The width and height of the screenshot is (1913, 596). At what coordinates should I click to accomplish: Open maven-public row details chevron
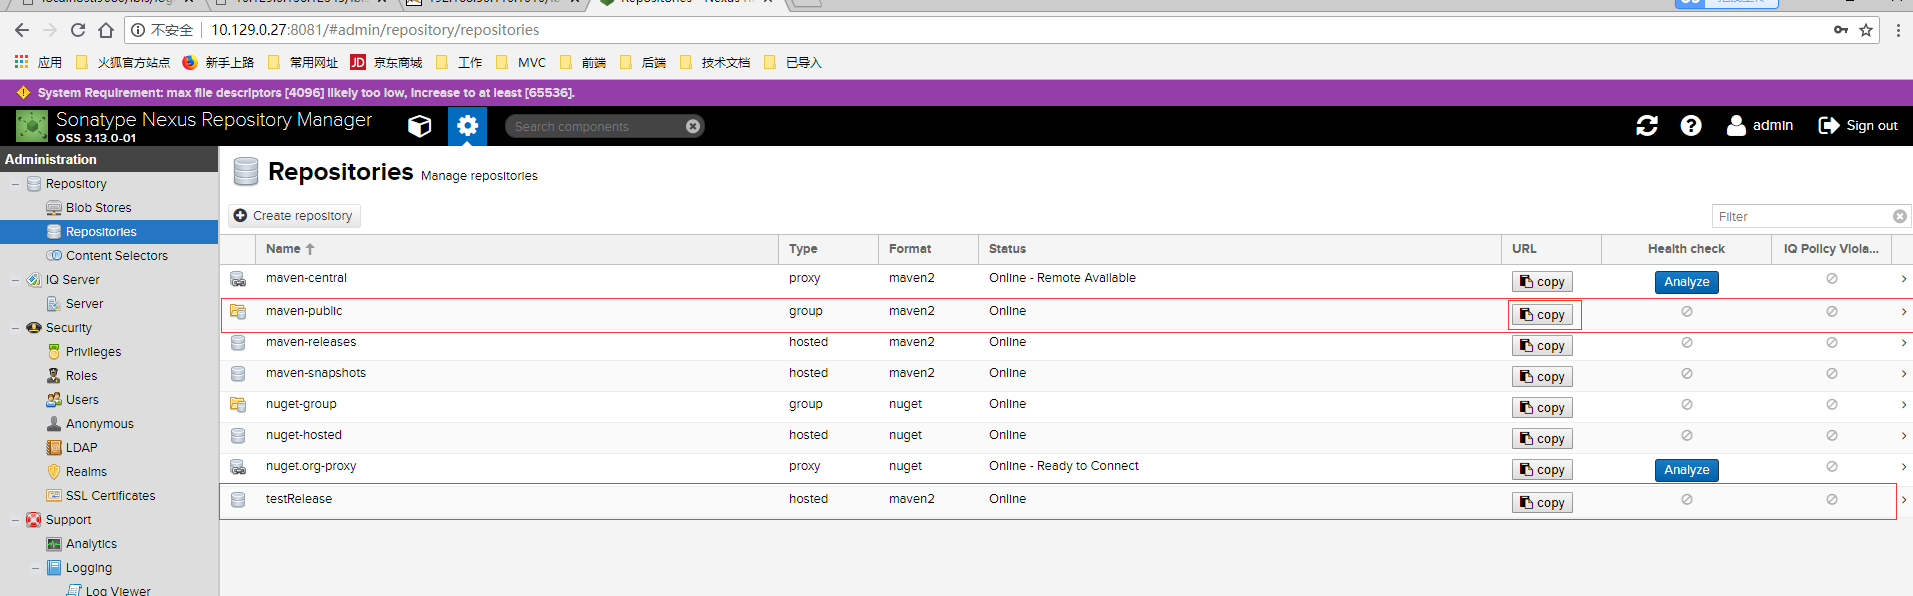pyautogui.click(x=1904, y=312)
